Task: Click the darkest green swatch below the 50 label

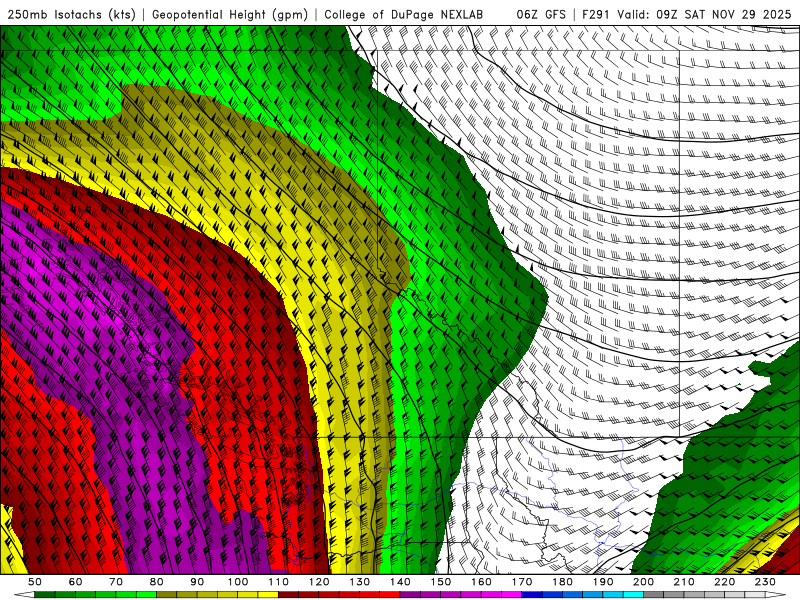Action: click(x=45, y=595)
